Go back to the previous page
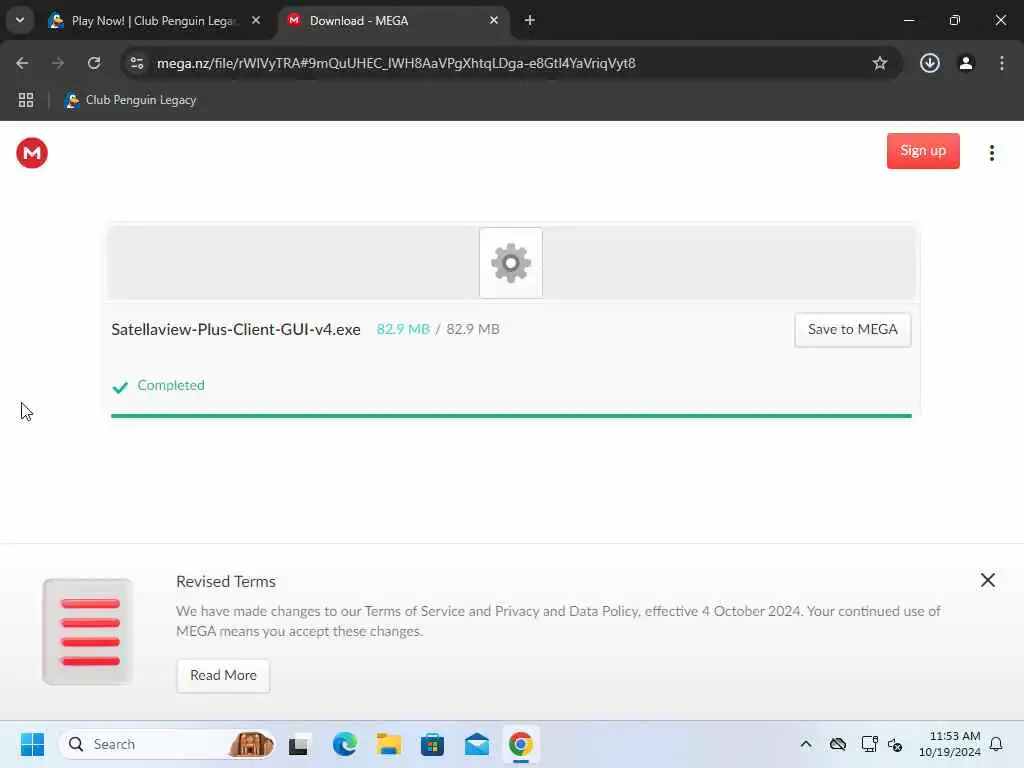Image resolution: width=1024 pixels, height=768 pixels. [x=22, y=63]
